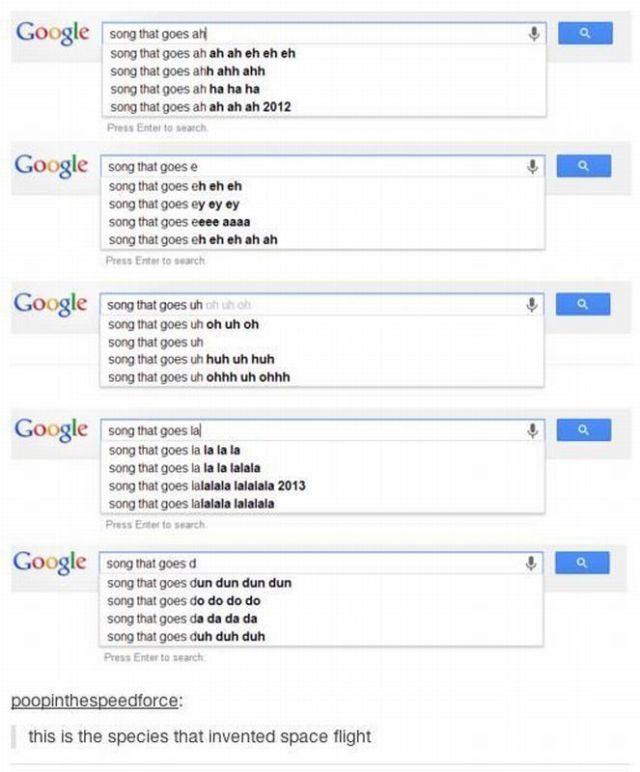The image size is (640, 772).
Task: Choose suggestion 'song that goes eh eh eh'
Action: point(175,186)
